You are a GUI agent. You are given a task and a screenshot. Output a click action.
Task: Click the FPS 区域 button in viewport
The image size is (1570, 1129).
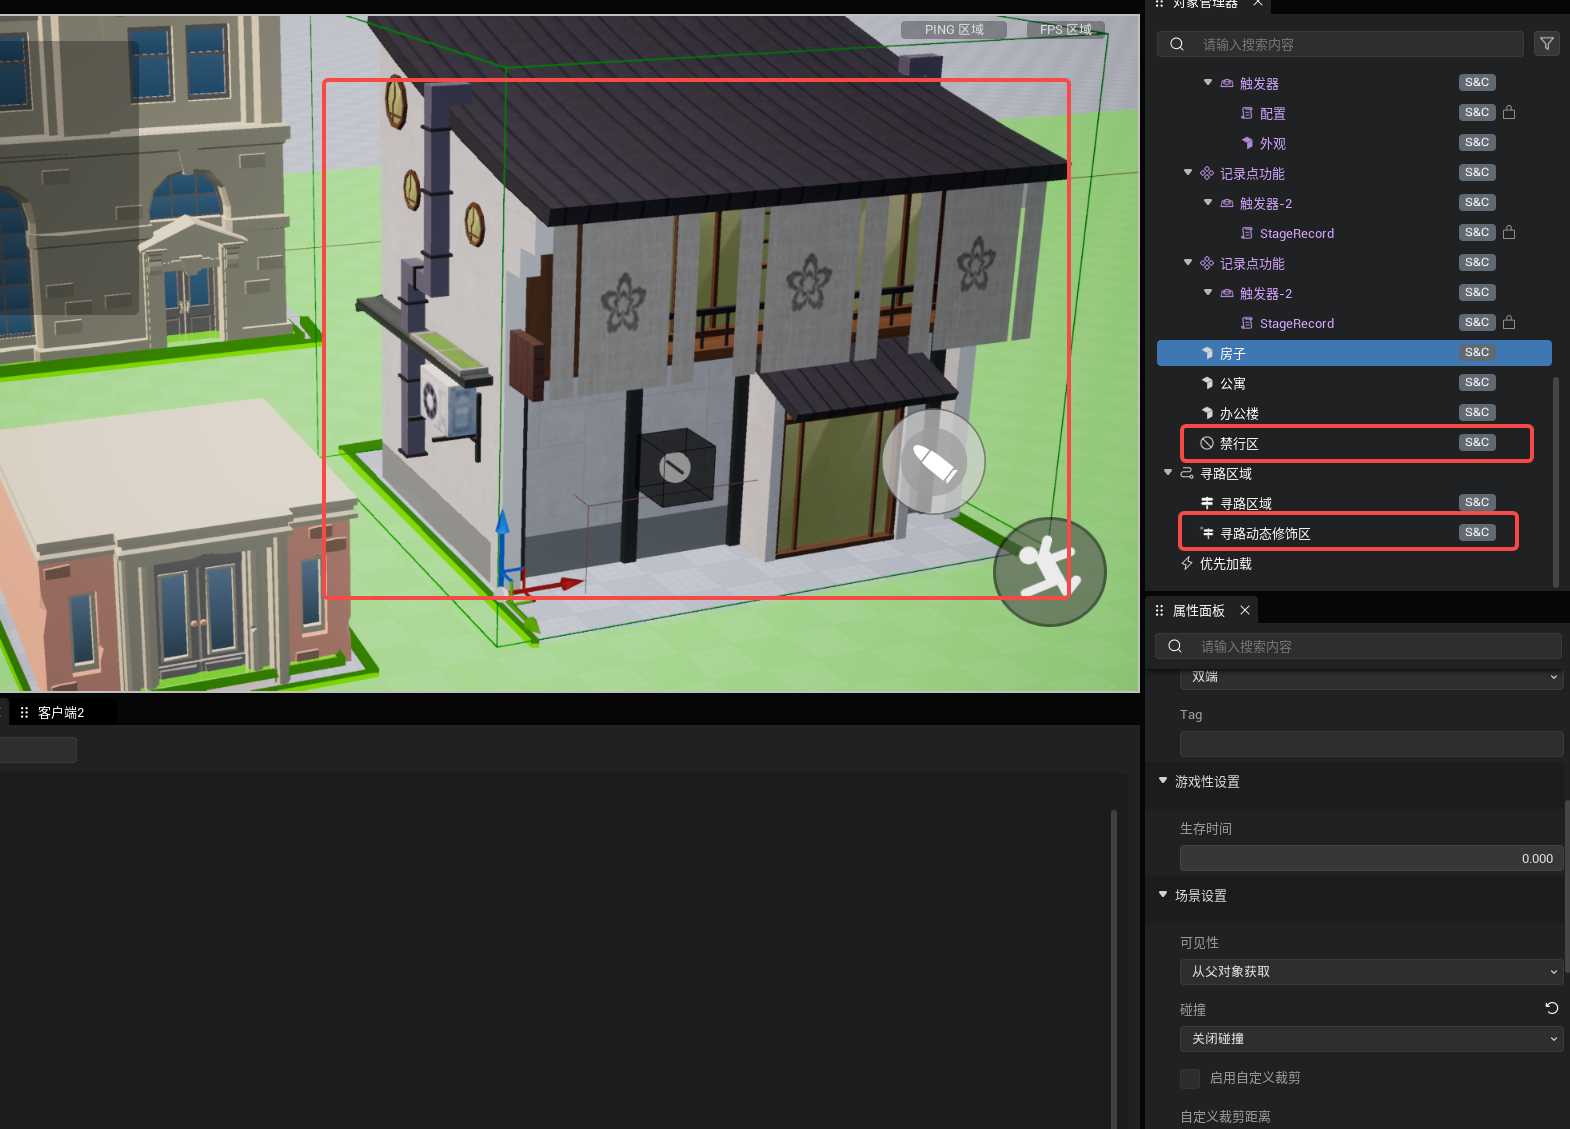tap(1065, 30)
